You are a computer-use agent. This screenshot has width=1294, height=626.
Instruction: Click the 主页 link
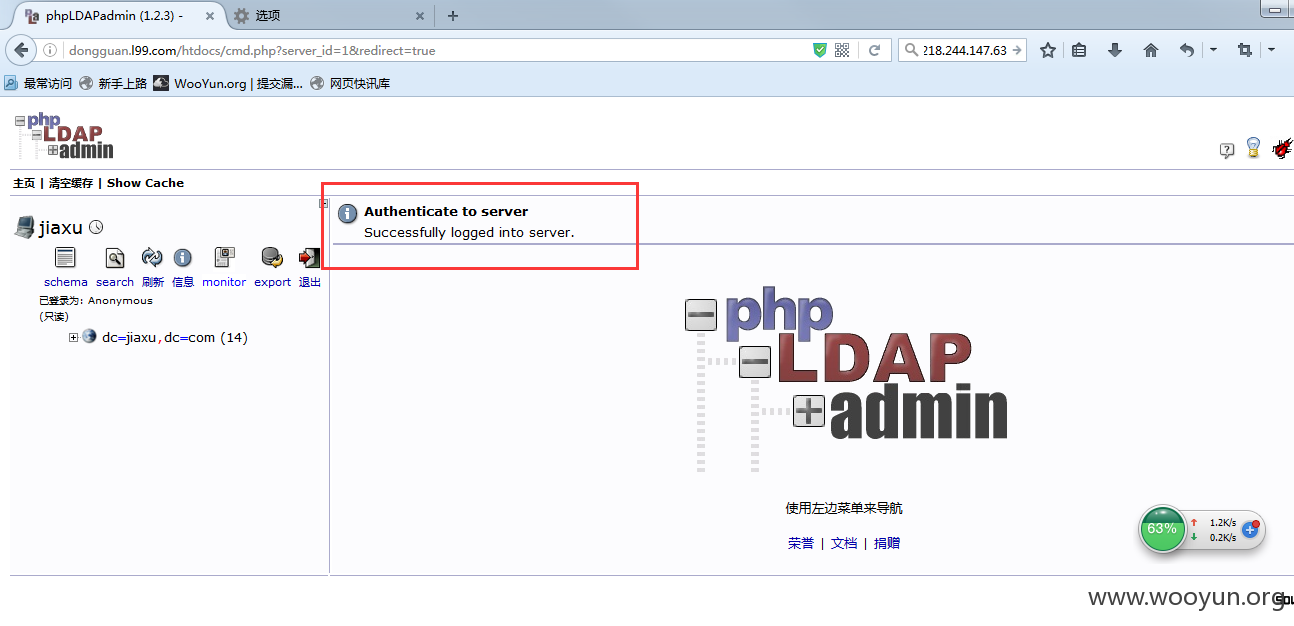(x=24, y=183)
